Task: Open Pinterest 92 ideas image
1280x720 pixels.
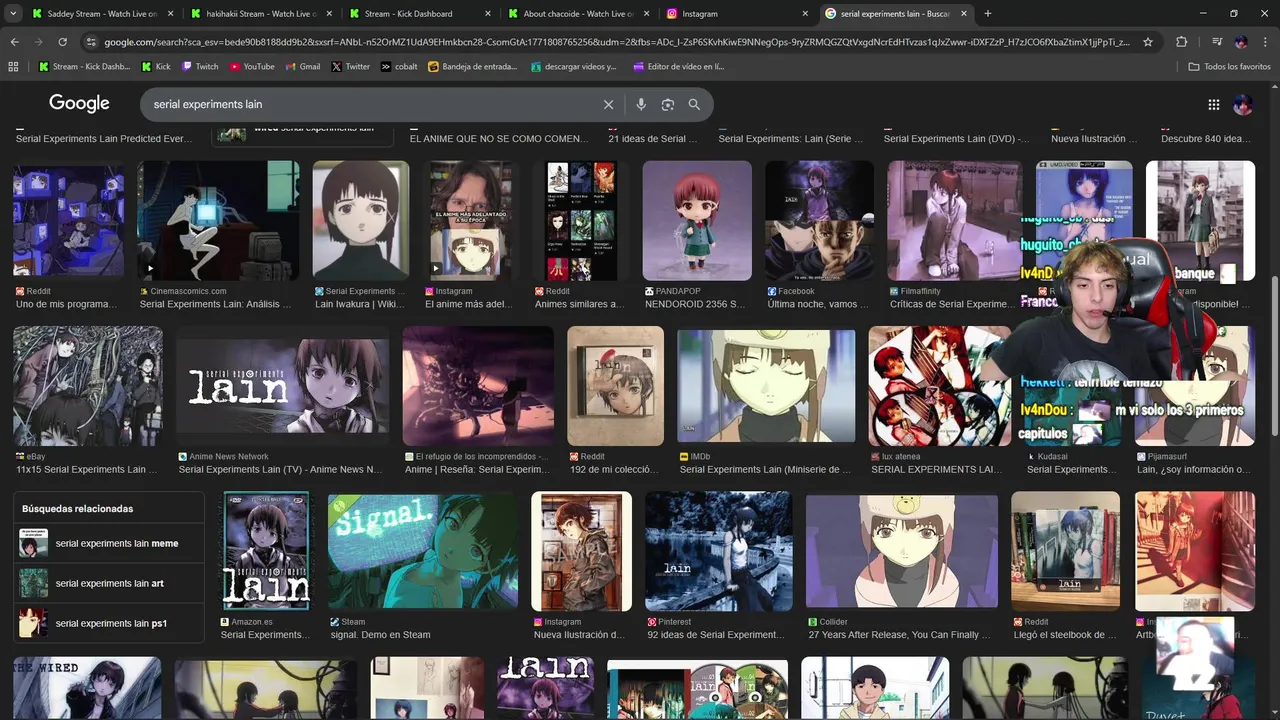Action: [x=718, y=551]
